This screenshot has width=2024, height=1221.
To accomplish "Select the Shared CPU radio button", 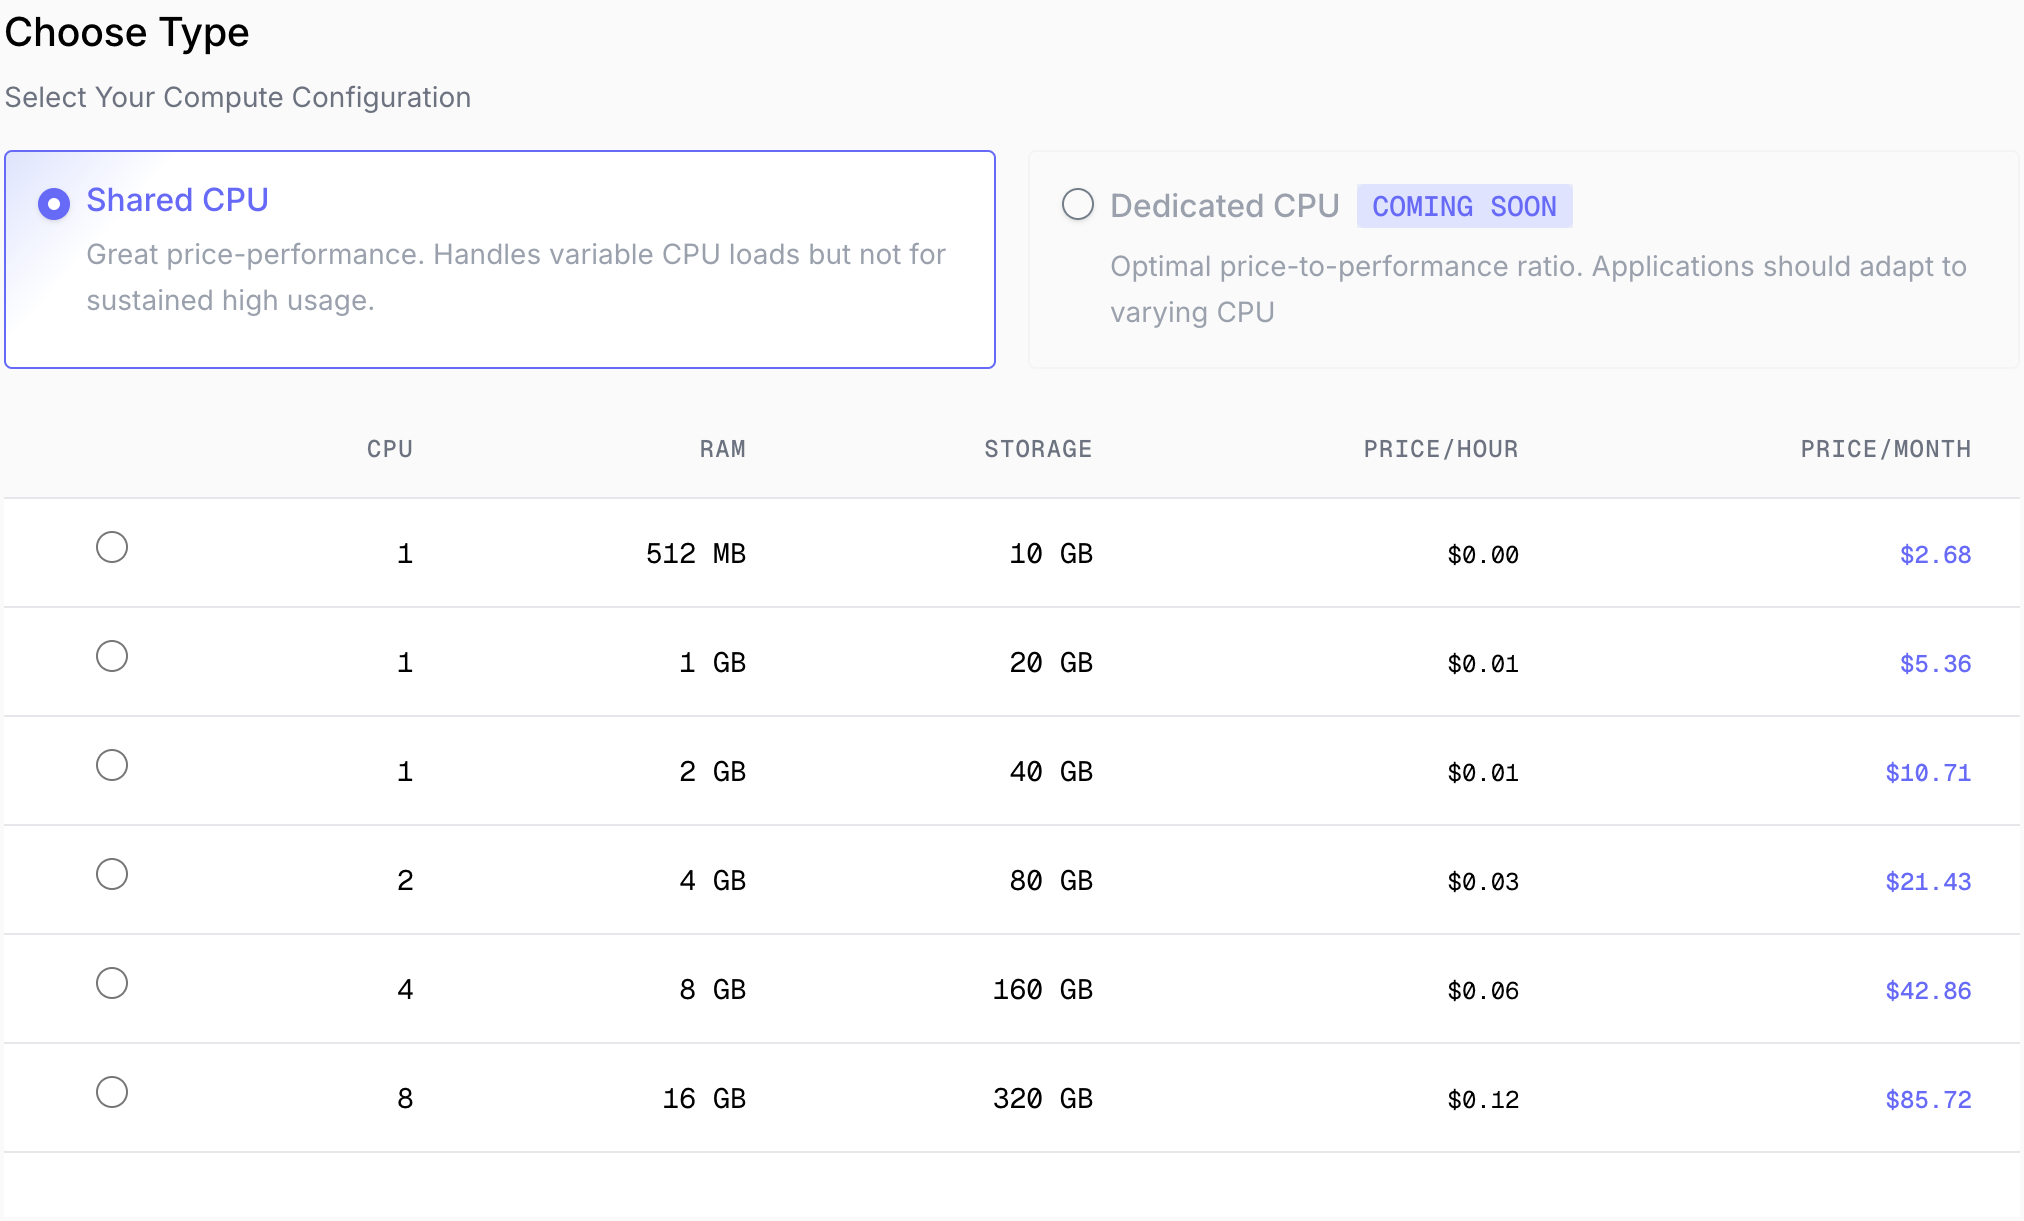I will pyautogui.click(x=54, y=204).
